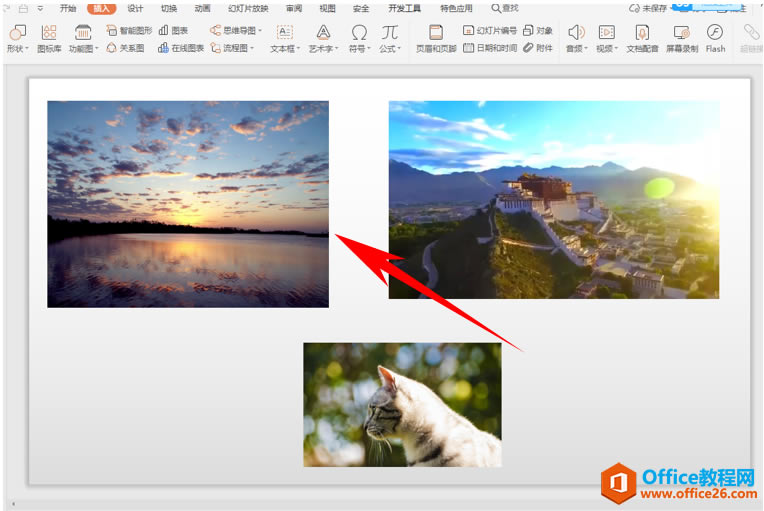Open the 形状 shapes tool
Image resolution: width=764 pixels, height=511 pixels.
click(x=18, y=38)
